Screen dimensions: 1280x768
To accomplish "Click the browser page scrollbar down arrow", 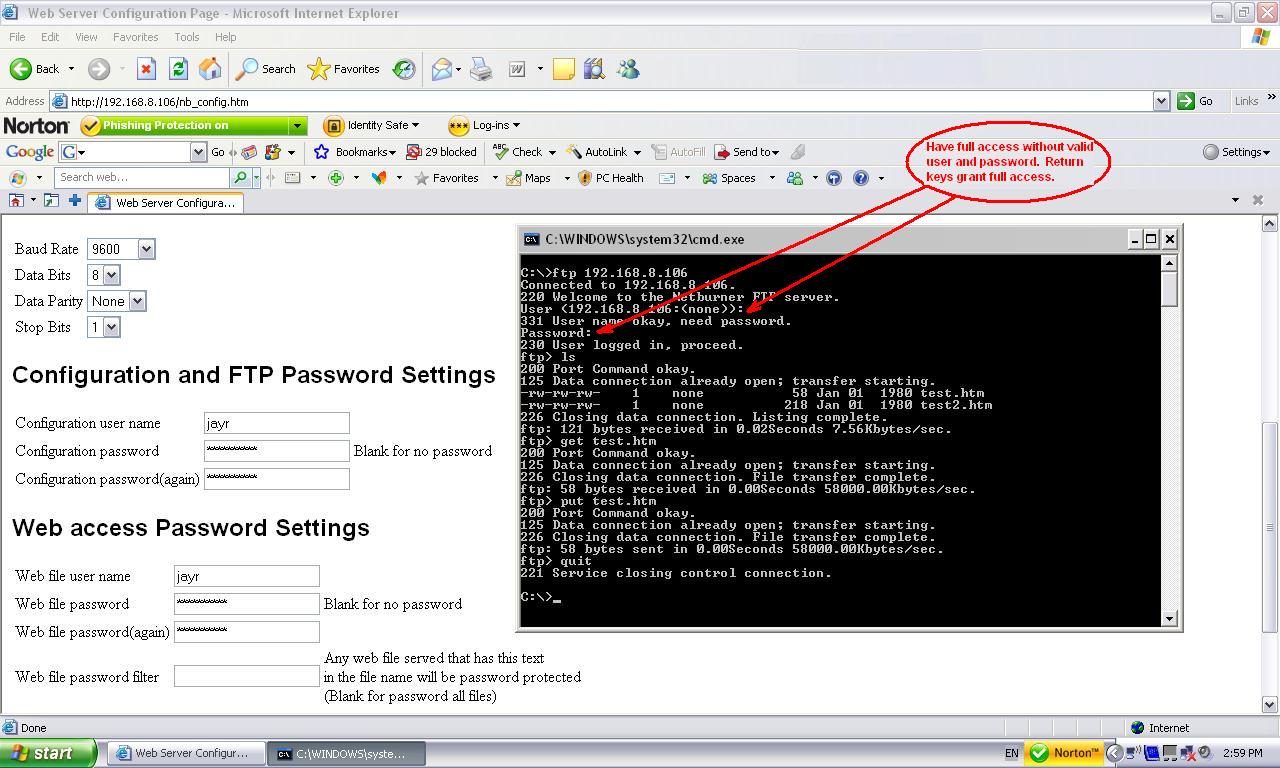I will point(1270,704).
